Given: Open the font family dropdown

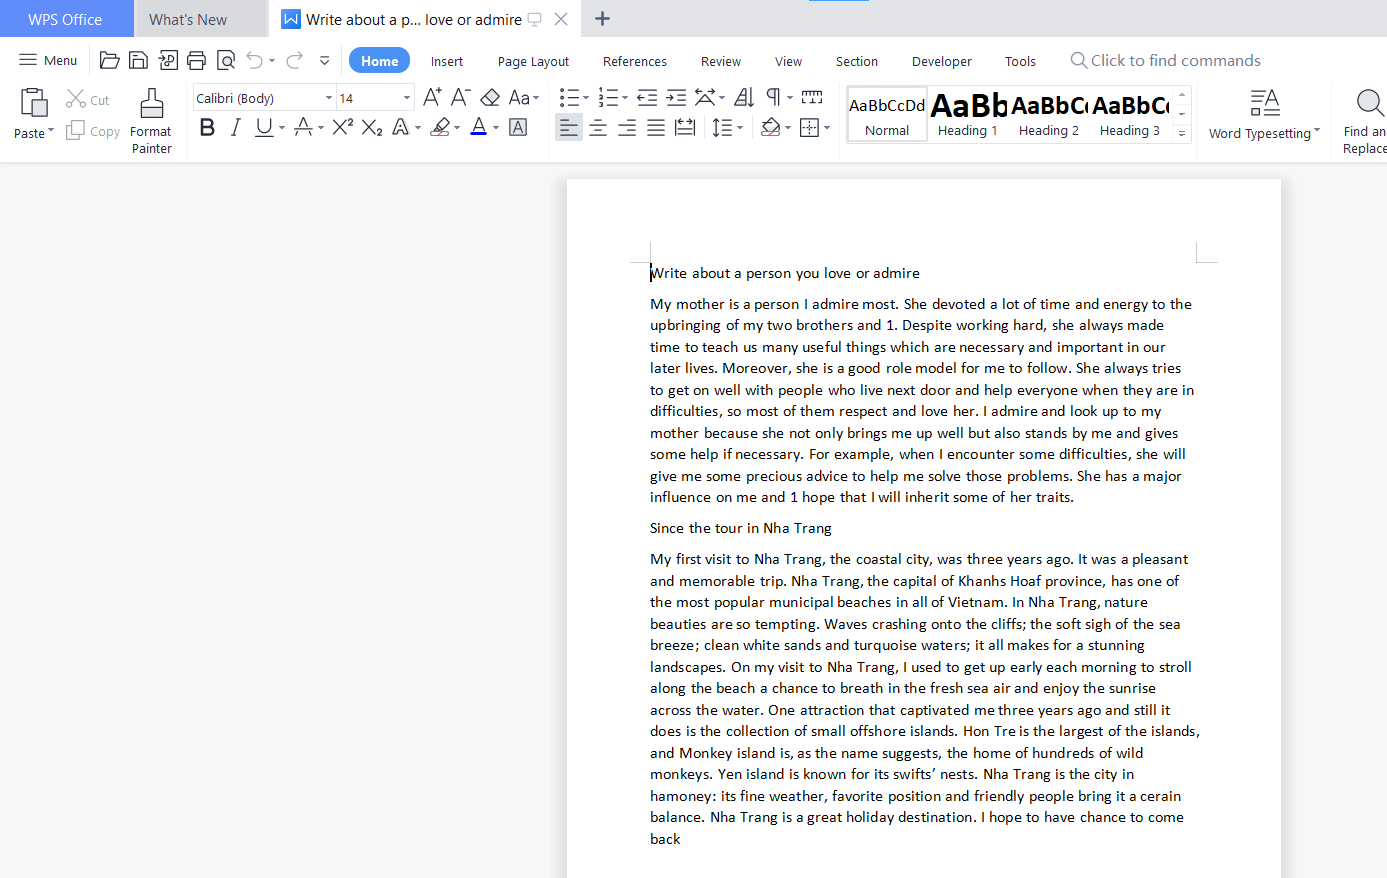Looking at the screenshot, I should point(328,96).
